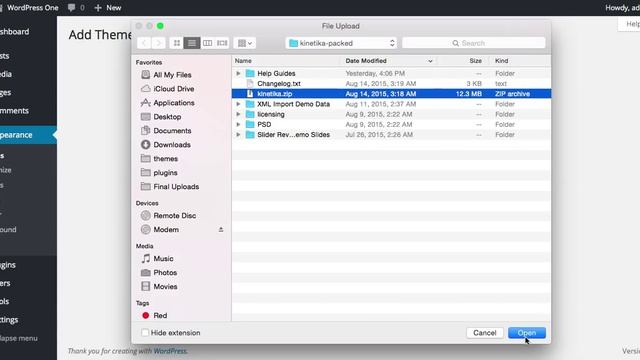The width and height of the screenshot is (640, 360).
Task: Switch to icon grid view
Action: click(177, 43)
